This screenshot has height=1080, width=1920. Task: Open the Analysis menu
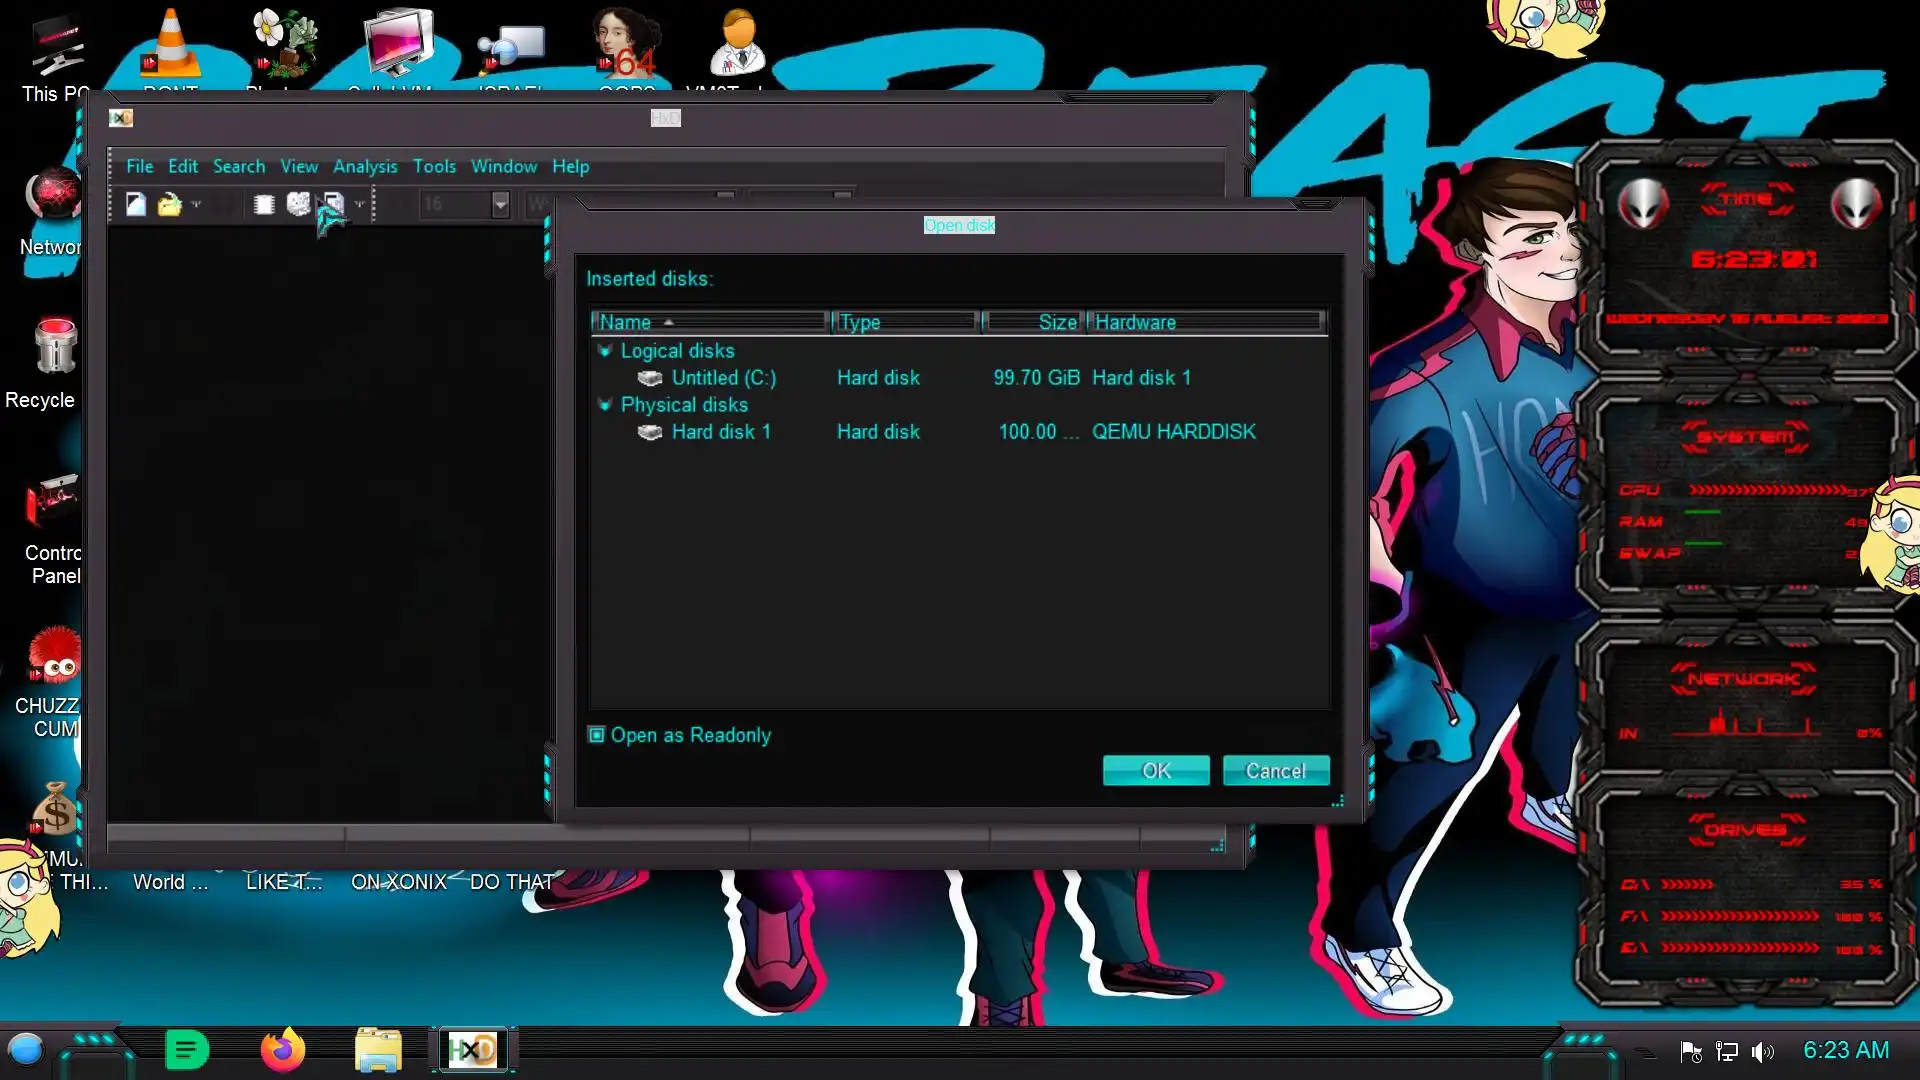point(365,166)
